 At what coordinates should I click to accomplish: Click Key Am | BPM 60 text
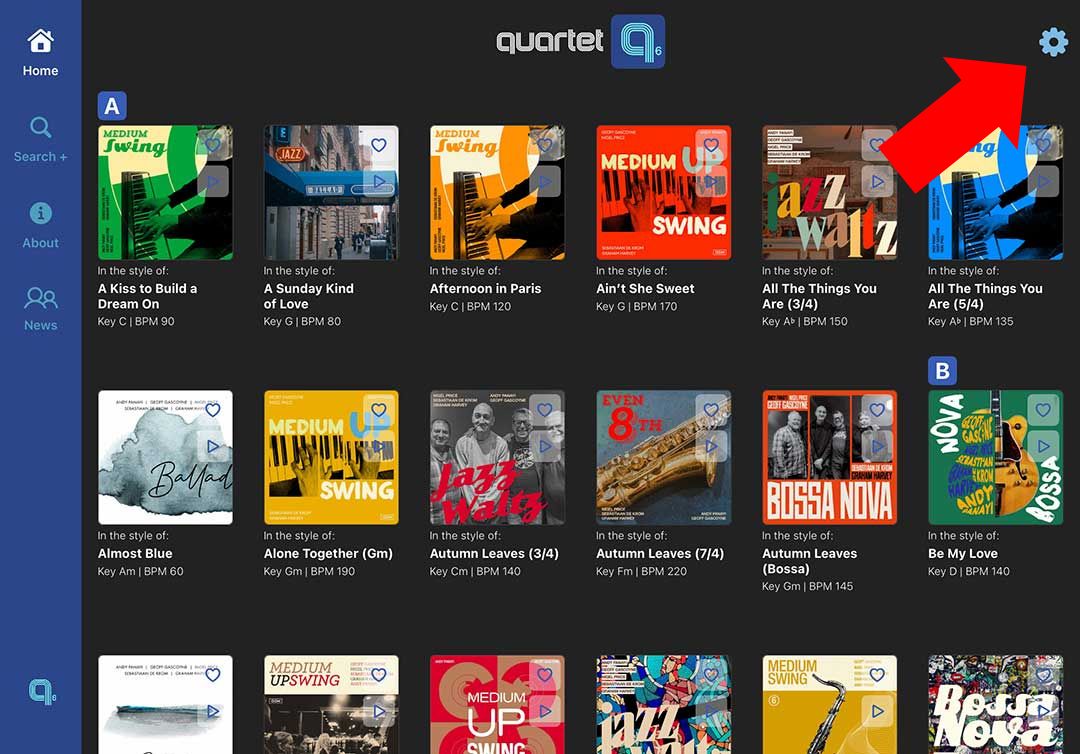(x=141, y=571)
